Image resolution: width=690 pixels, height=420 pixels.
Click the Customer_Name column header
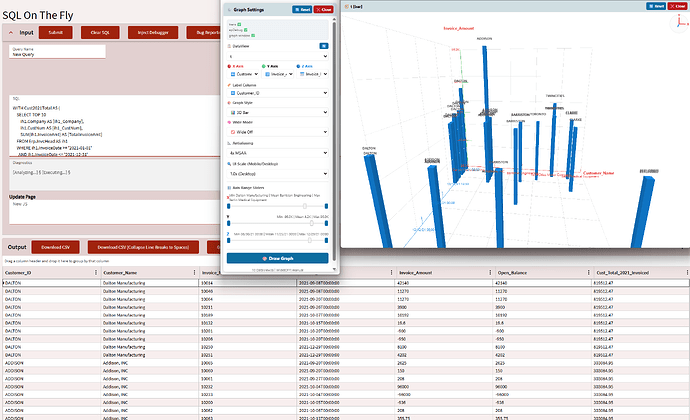[x=120, y=273]
